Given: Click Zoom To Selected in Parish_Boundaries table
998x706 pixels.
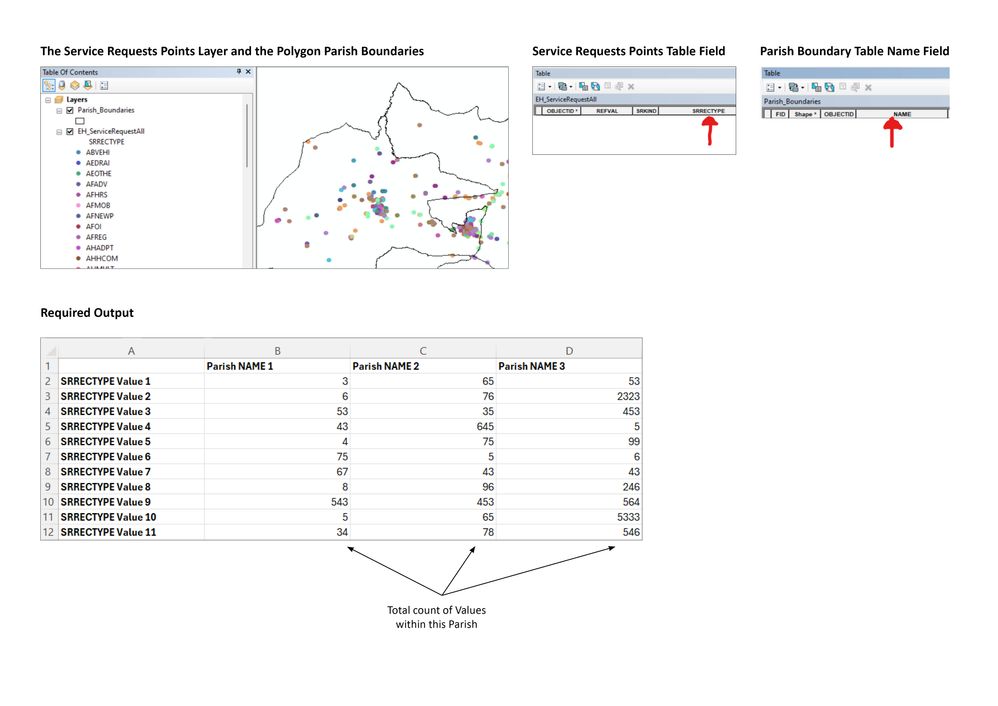Looking at the screenshot, I should [855, 87].
